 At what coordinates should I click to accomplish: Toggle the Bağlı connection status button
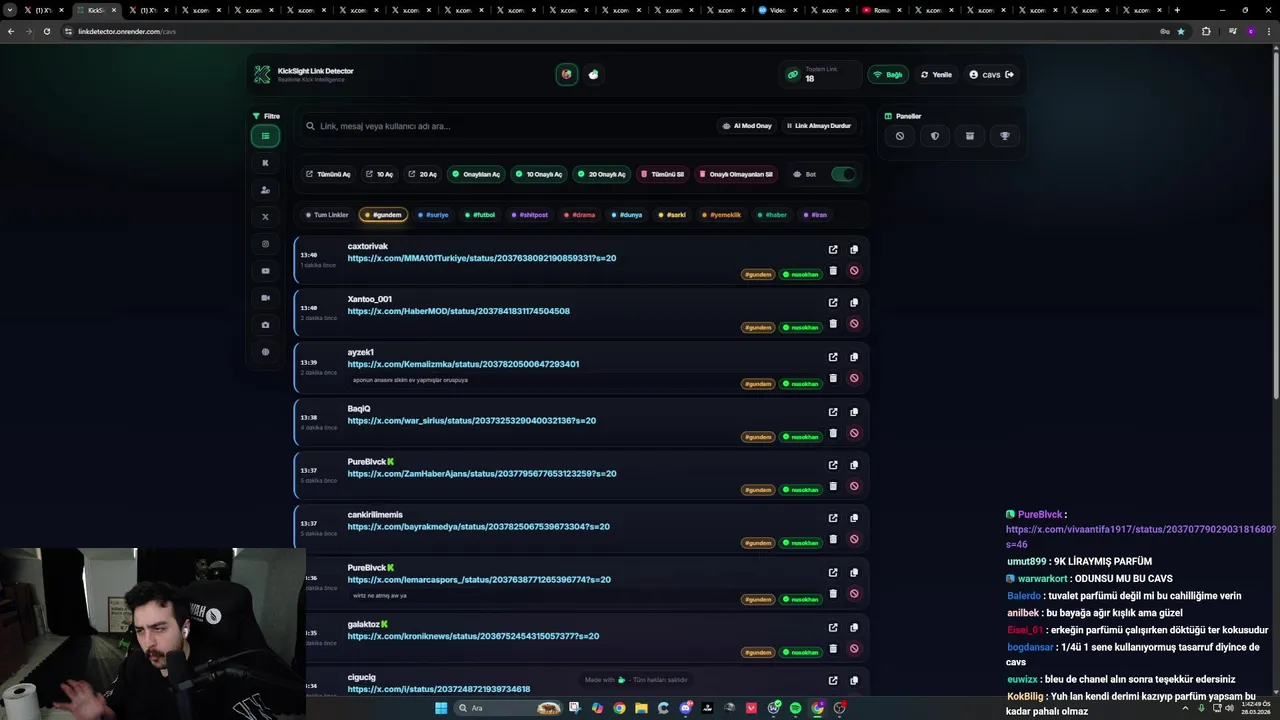888,75
